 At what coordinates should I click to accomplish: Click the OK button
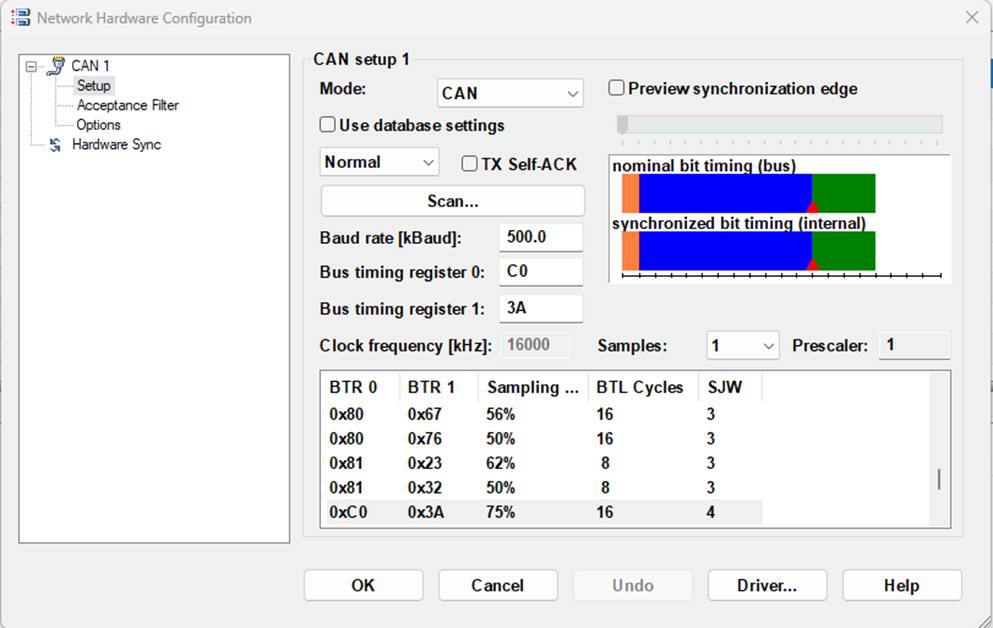(363, 585)
